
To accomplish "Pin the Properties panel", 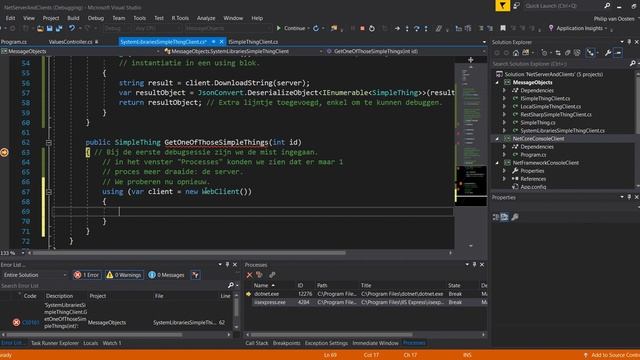I will tap(629, 197).
